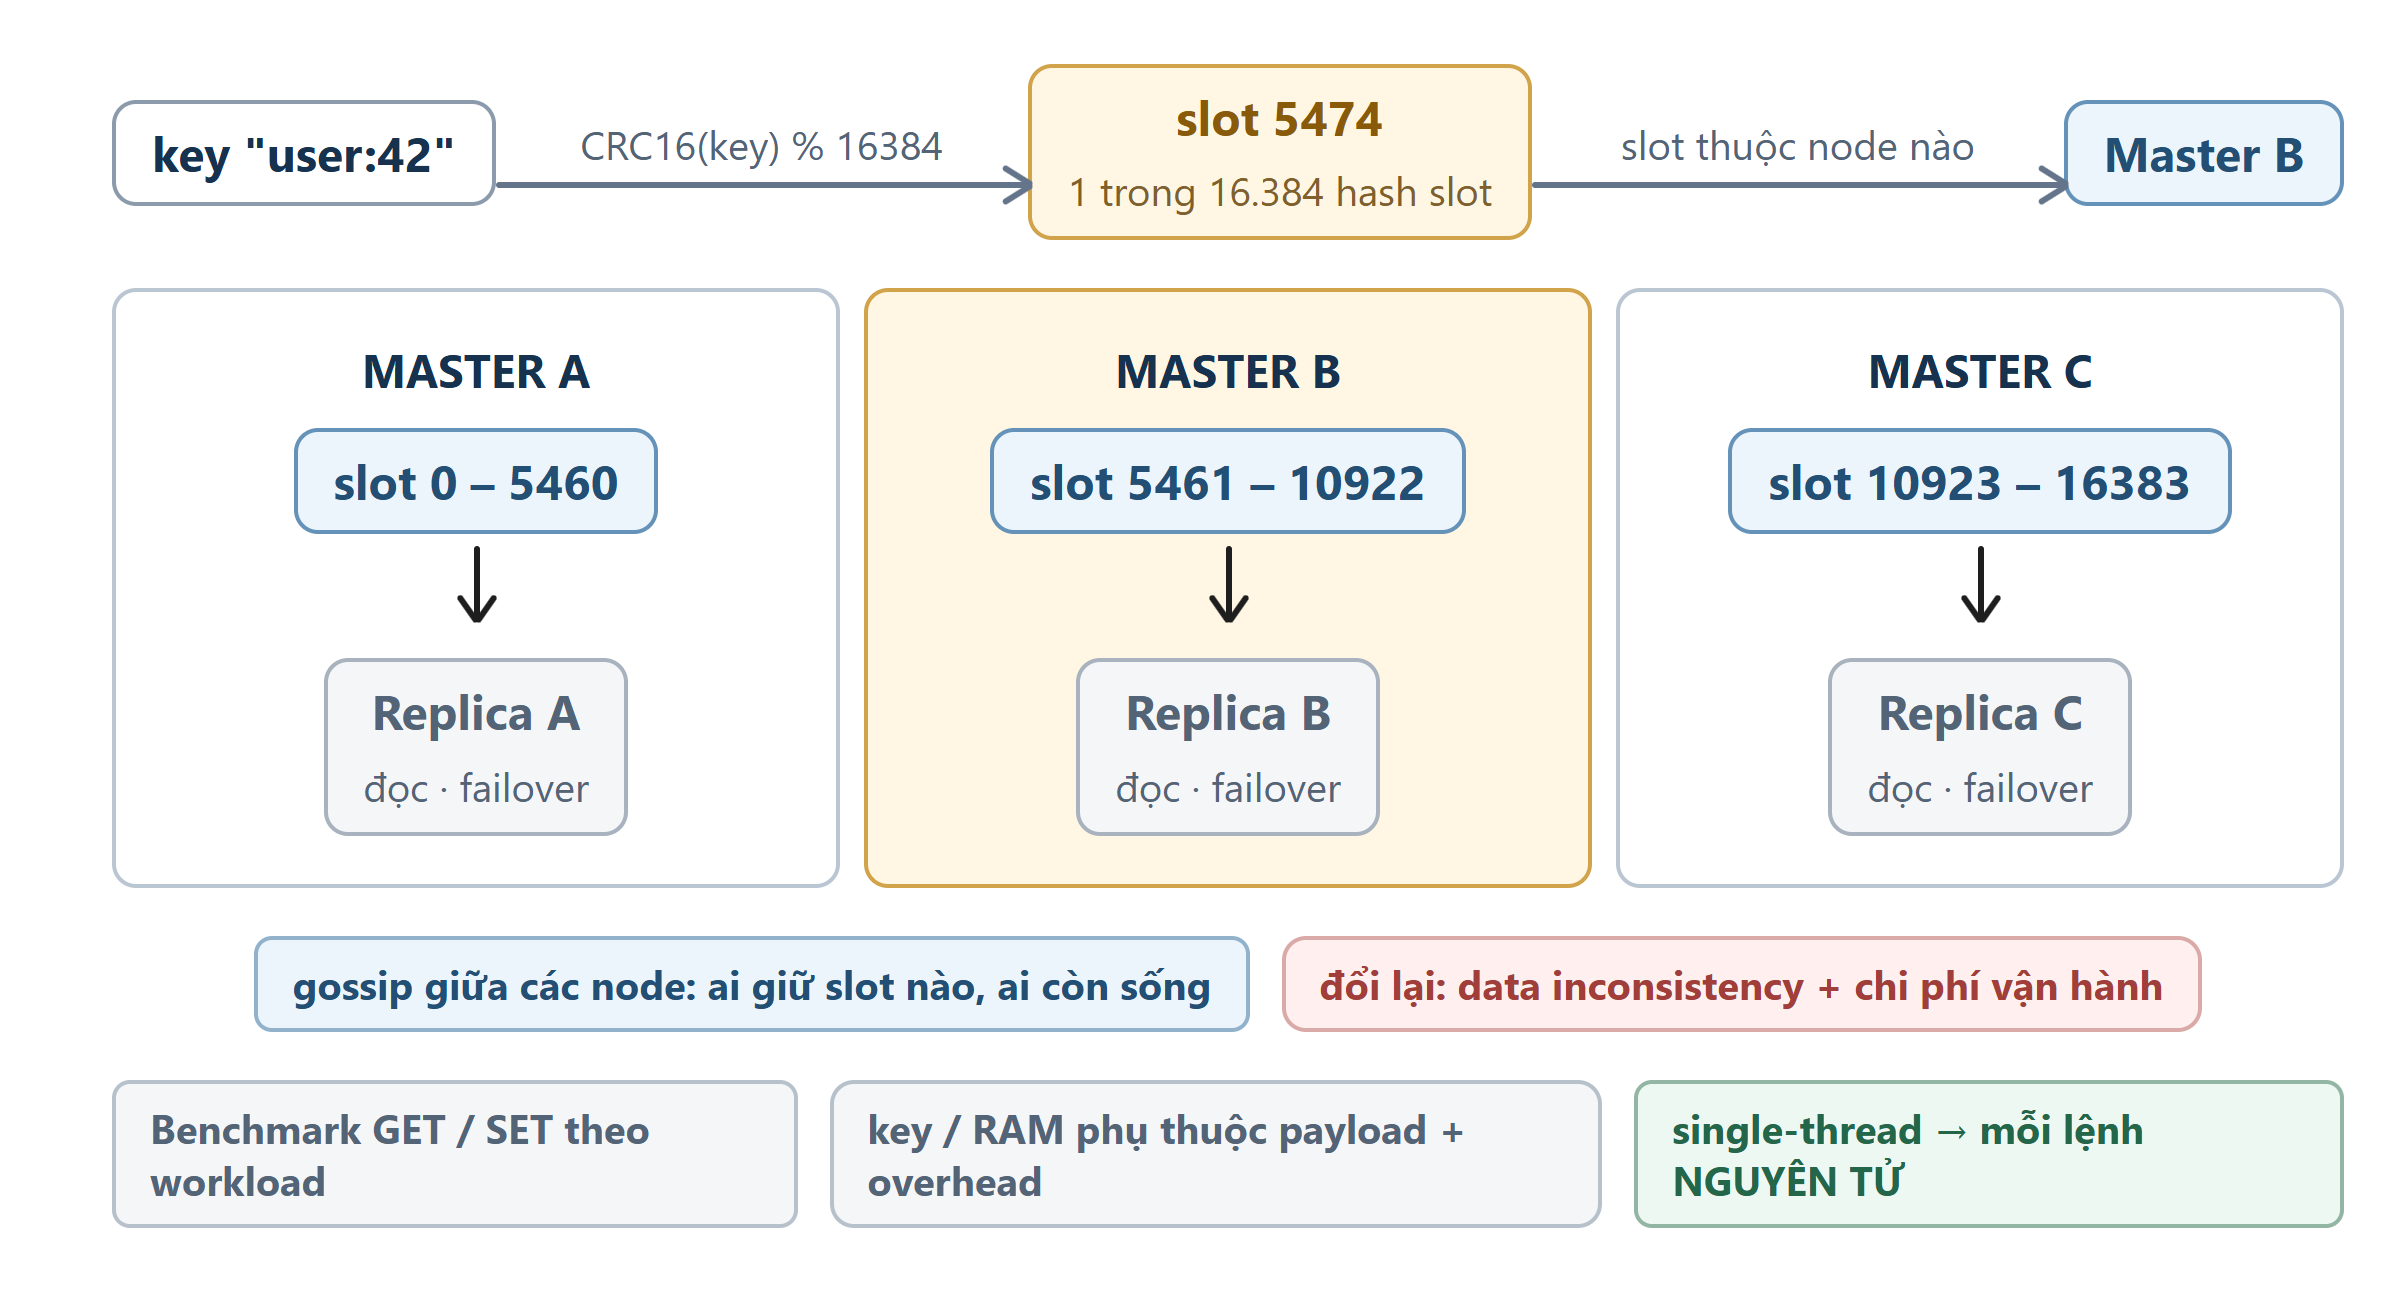Click the "1 trong 16.384 hash slot" text

[x=1280, y=193]
